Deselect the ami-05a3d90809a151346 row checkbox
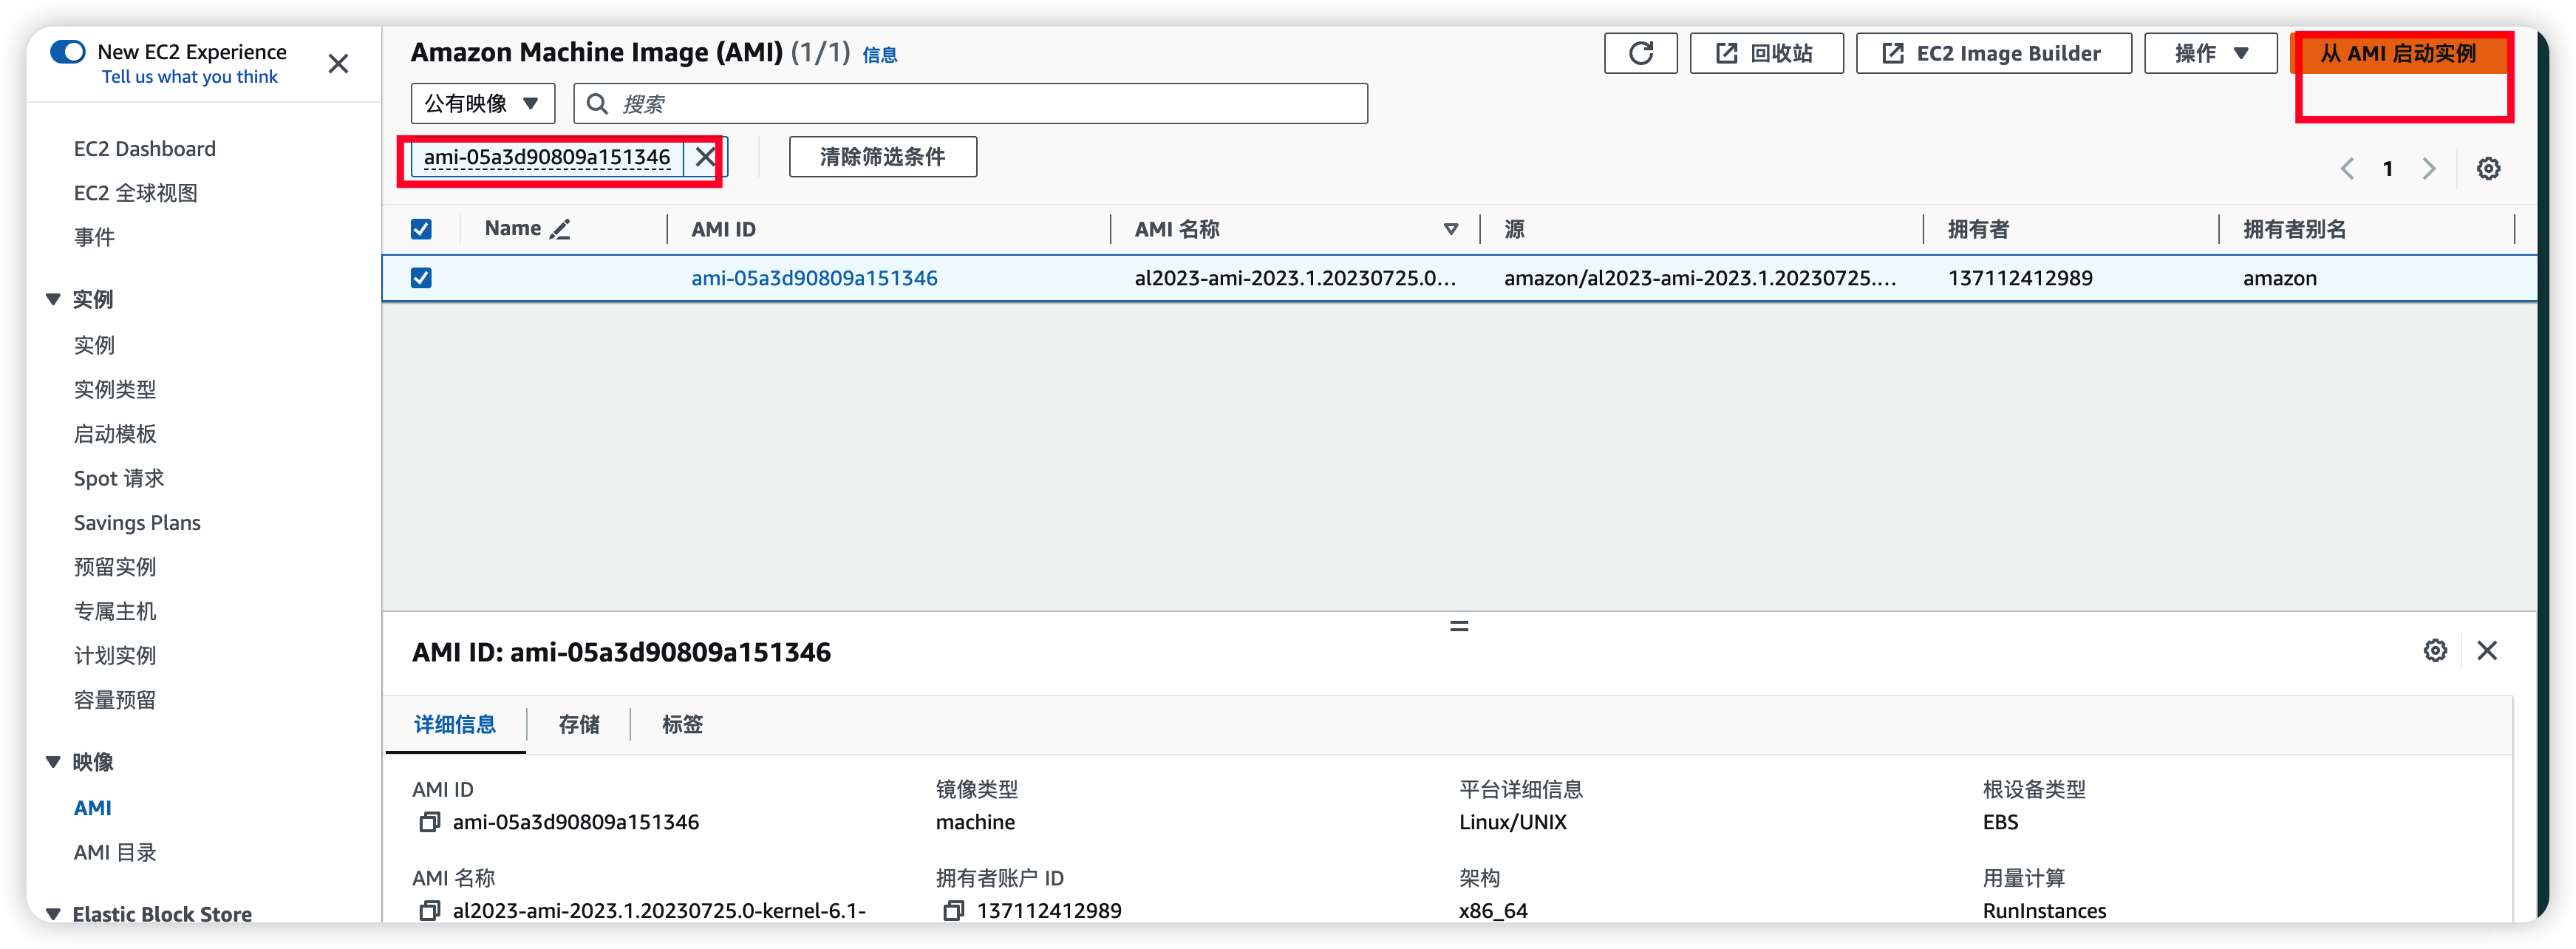This screenshot has width=2576, height=949. [x=421, y=278]
